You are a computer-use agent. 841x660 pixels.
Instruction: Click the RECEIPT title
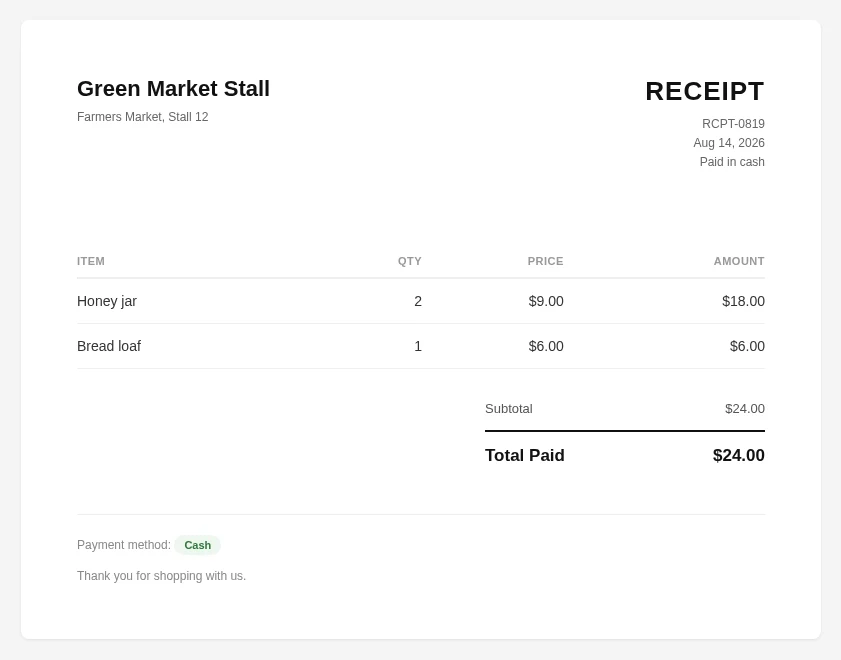pyautogui.click(x=705, y=91)
